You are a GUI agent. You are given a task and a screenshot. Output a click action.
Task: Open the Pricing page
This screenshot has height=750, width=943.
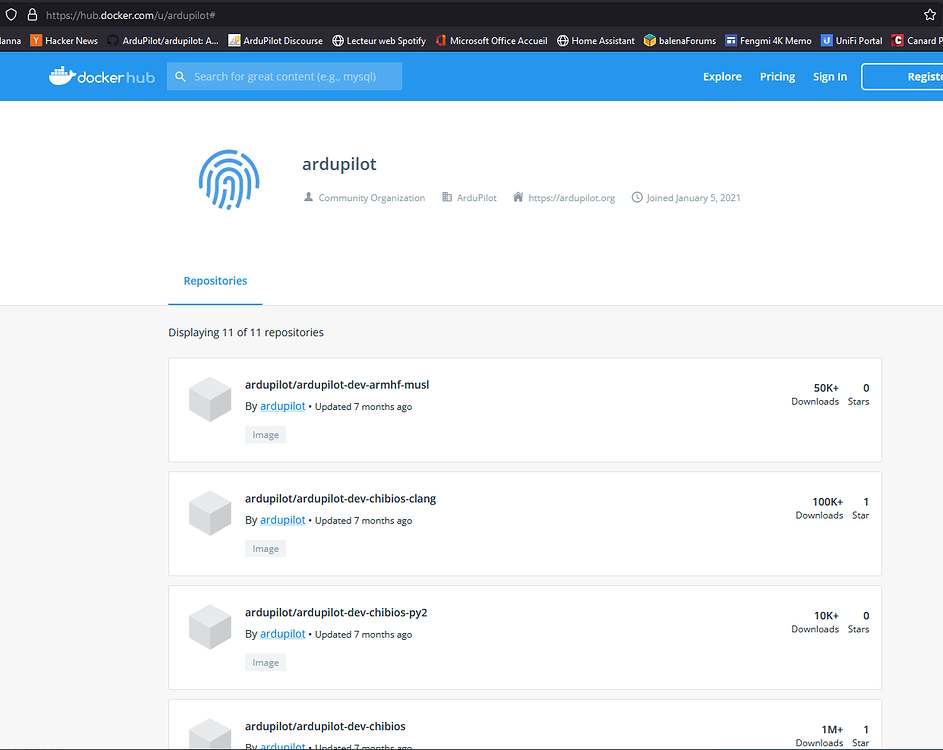(777, 76)
